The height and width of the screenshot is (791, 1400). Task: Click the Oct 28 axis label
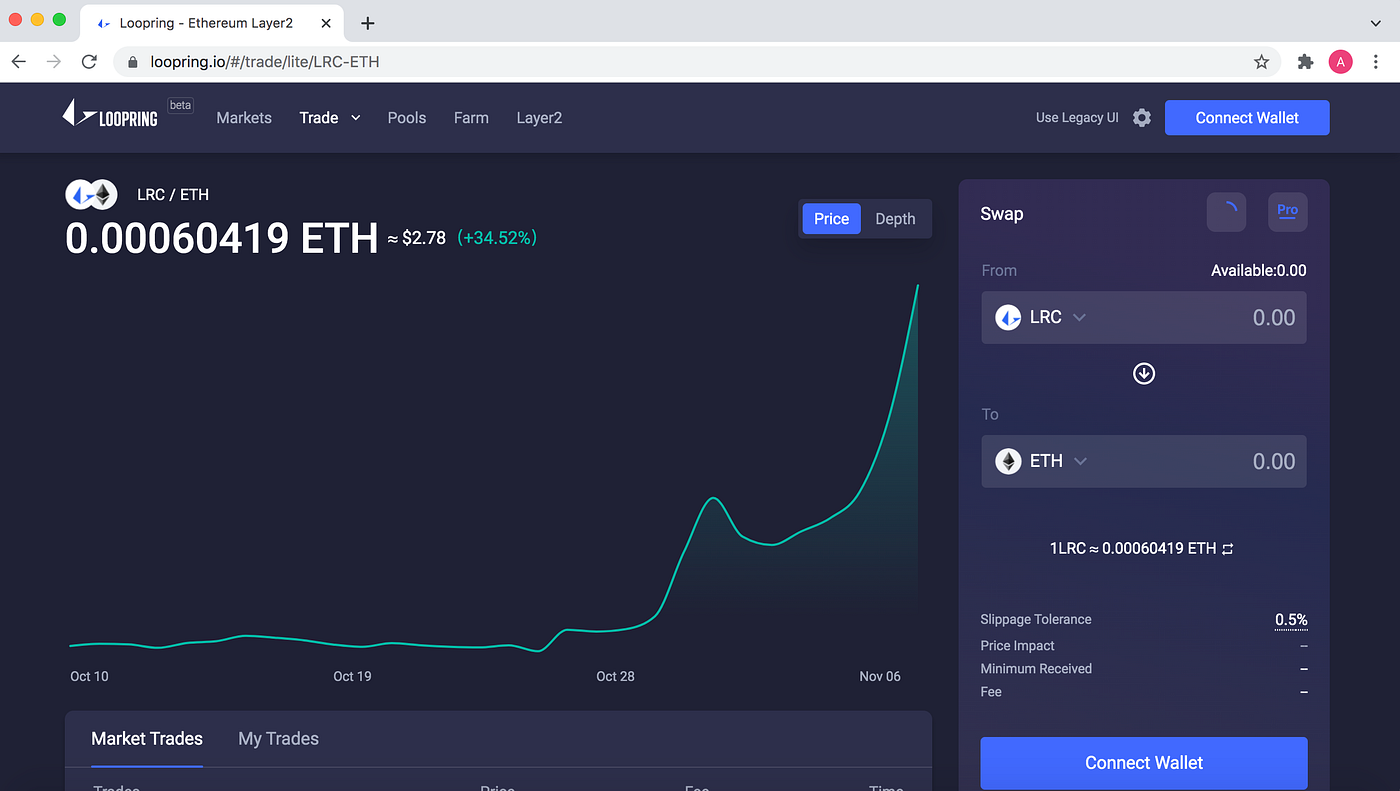[615, 677]
